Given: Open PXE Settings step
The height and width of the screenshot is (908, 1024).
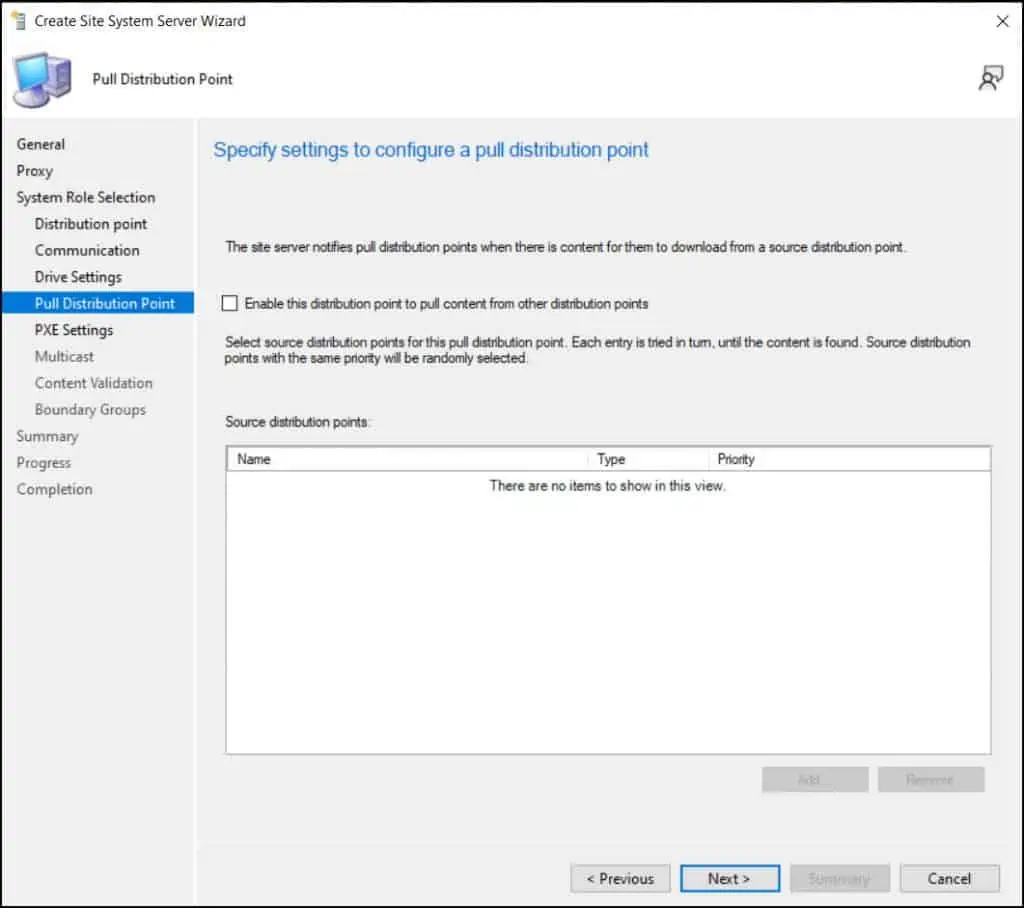Looking at the screenshot, I should coord(74,330).
